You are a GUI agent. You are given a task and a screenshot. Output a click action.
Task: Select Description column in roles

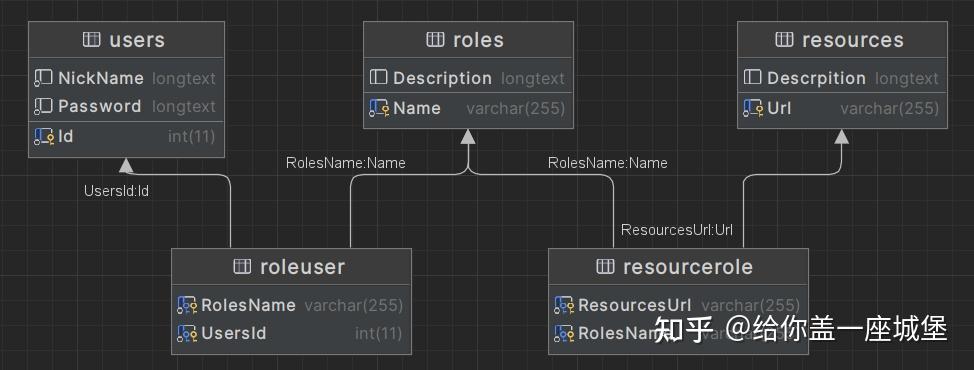(x=468, y=78)
